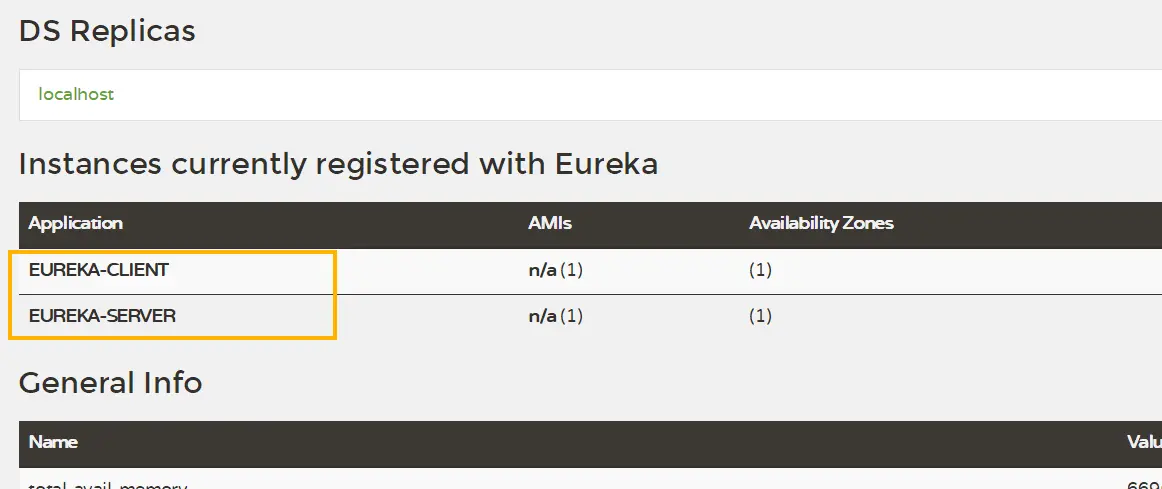Click the Name column header in General Info

click(x=53, y=442)
